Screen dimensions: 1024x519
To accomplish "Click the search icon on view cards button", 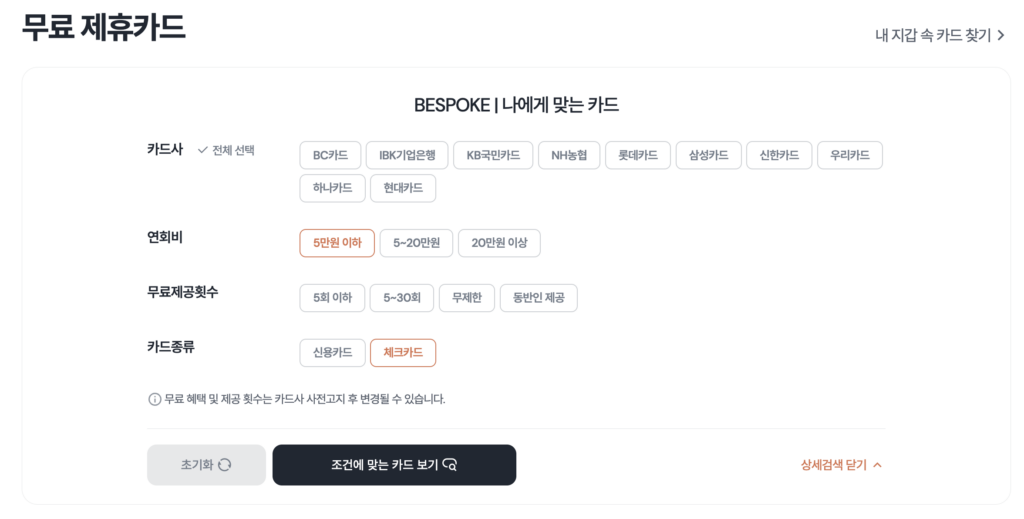I will click(450, 465).
